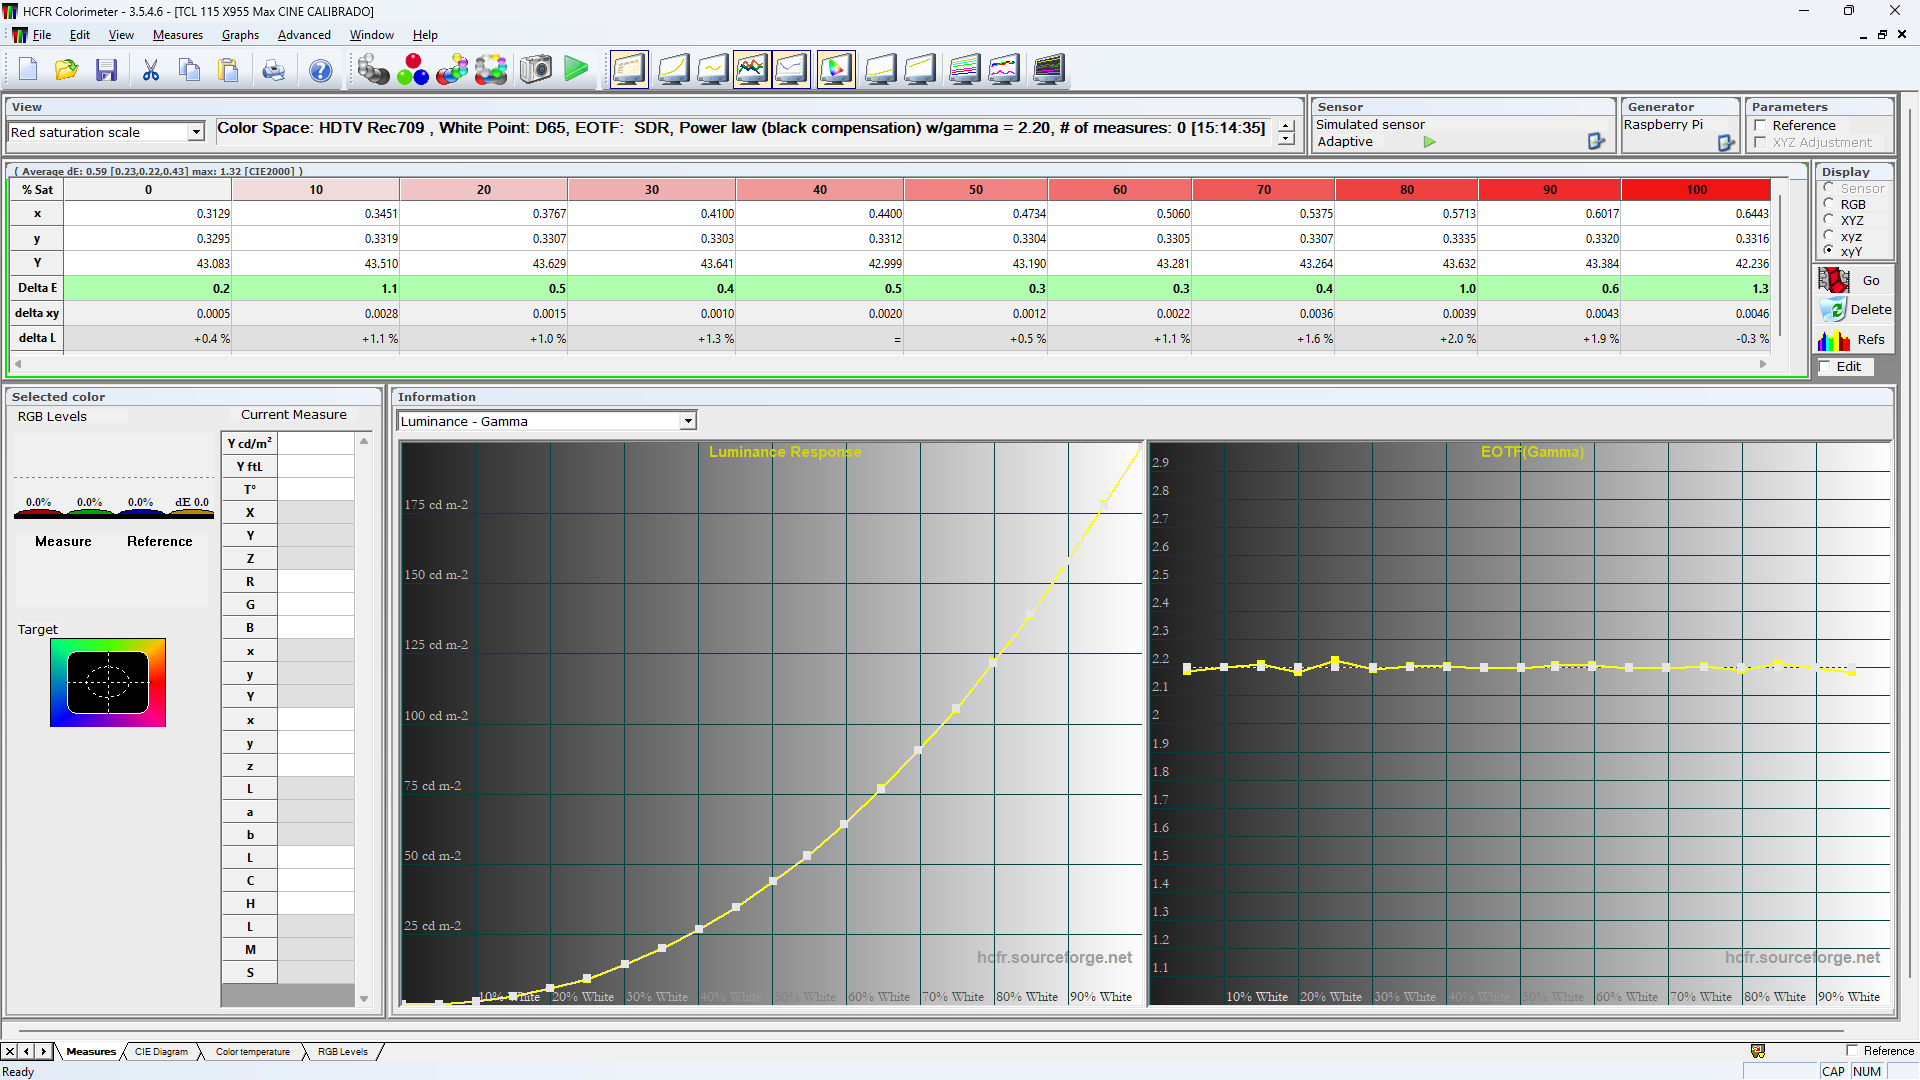Open the CIE diagram graph toolbar icon
This screenshot has width=1920, height=1080.
(x=836, y=70)
